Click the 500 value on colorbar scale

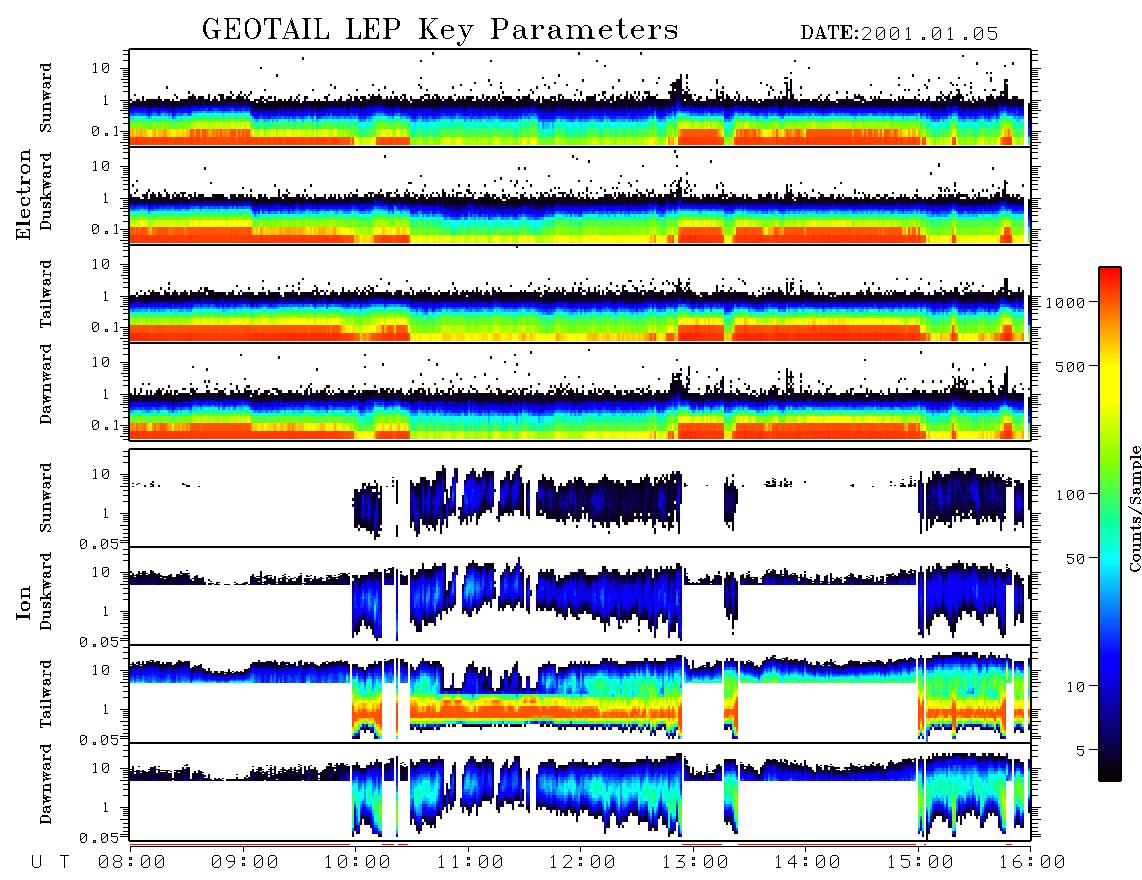point(1070,367)
